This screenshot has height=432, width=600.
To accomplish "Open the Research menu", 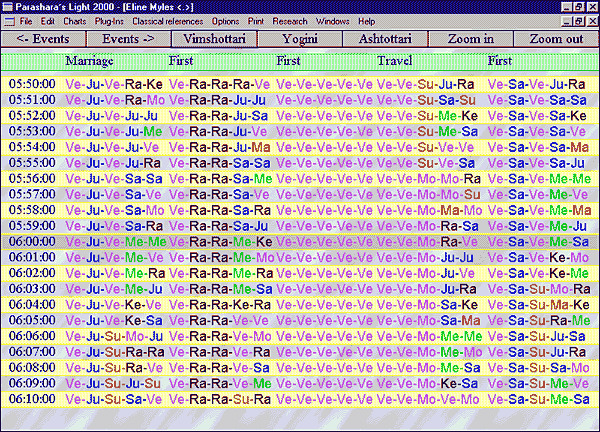I will (x=290, y=21).
